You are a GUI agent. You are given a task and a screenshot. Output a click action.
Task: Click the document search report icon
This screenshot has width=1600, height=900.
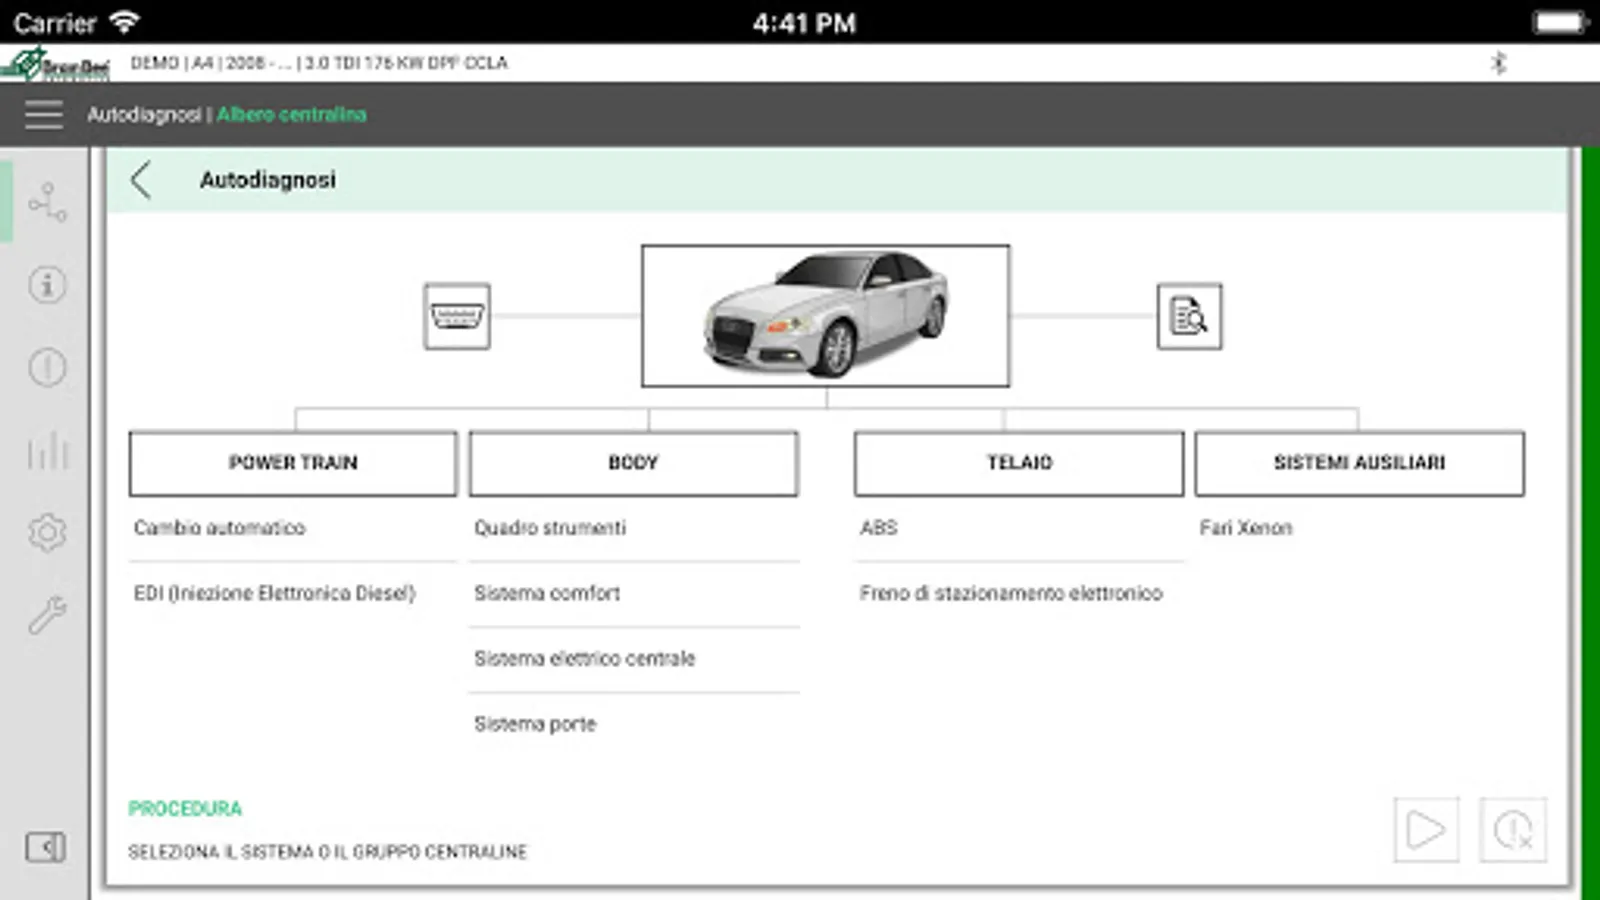1189,316
